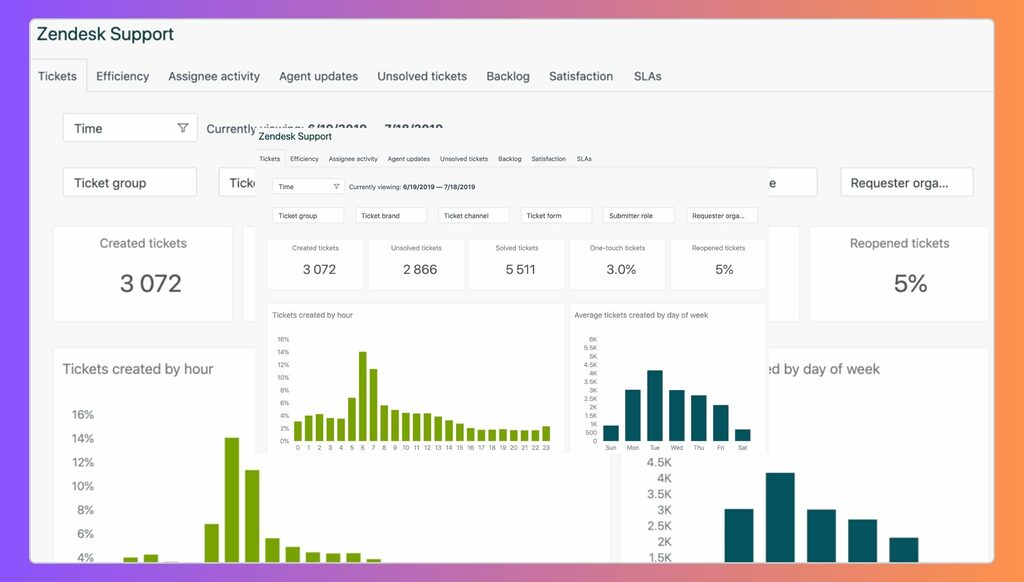This screenshot has width=1024, height=582.
Task: Click the Created tickets card in the small overlay
Action: 315,264
